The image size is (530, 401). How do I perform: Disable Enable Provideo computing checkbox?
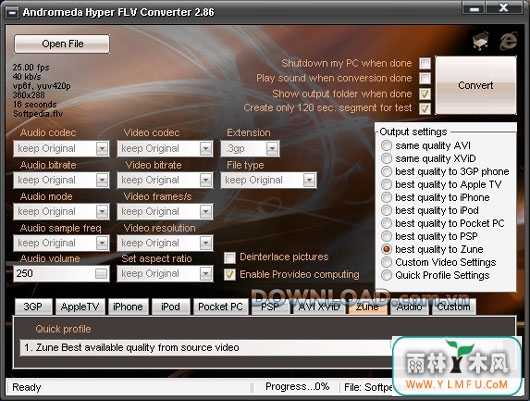coord(230,274)
